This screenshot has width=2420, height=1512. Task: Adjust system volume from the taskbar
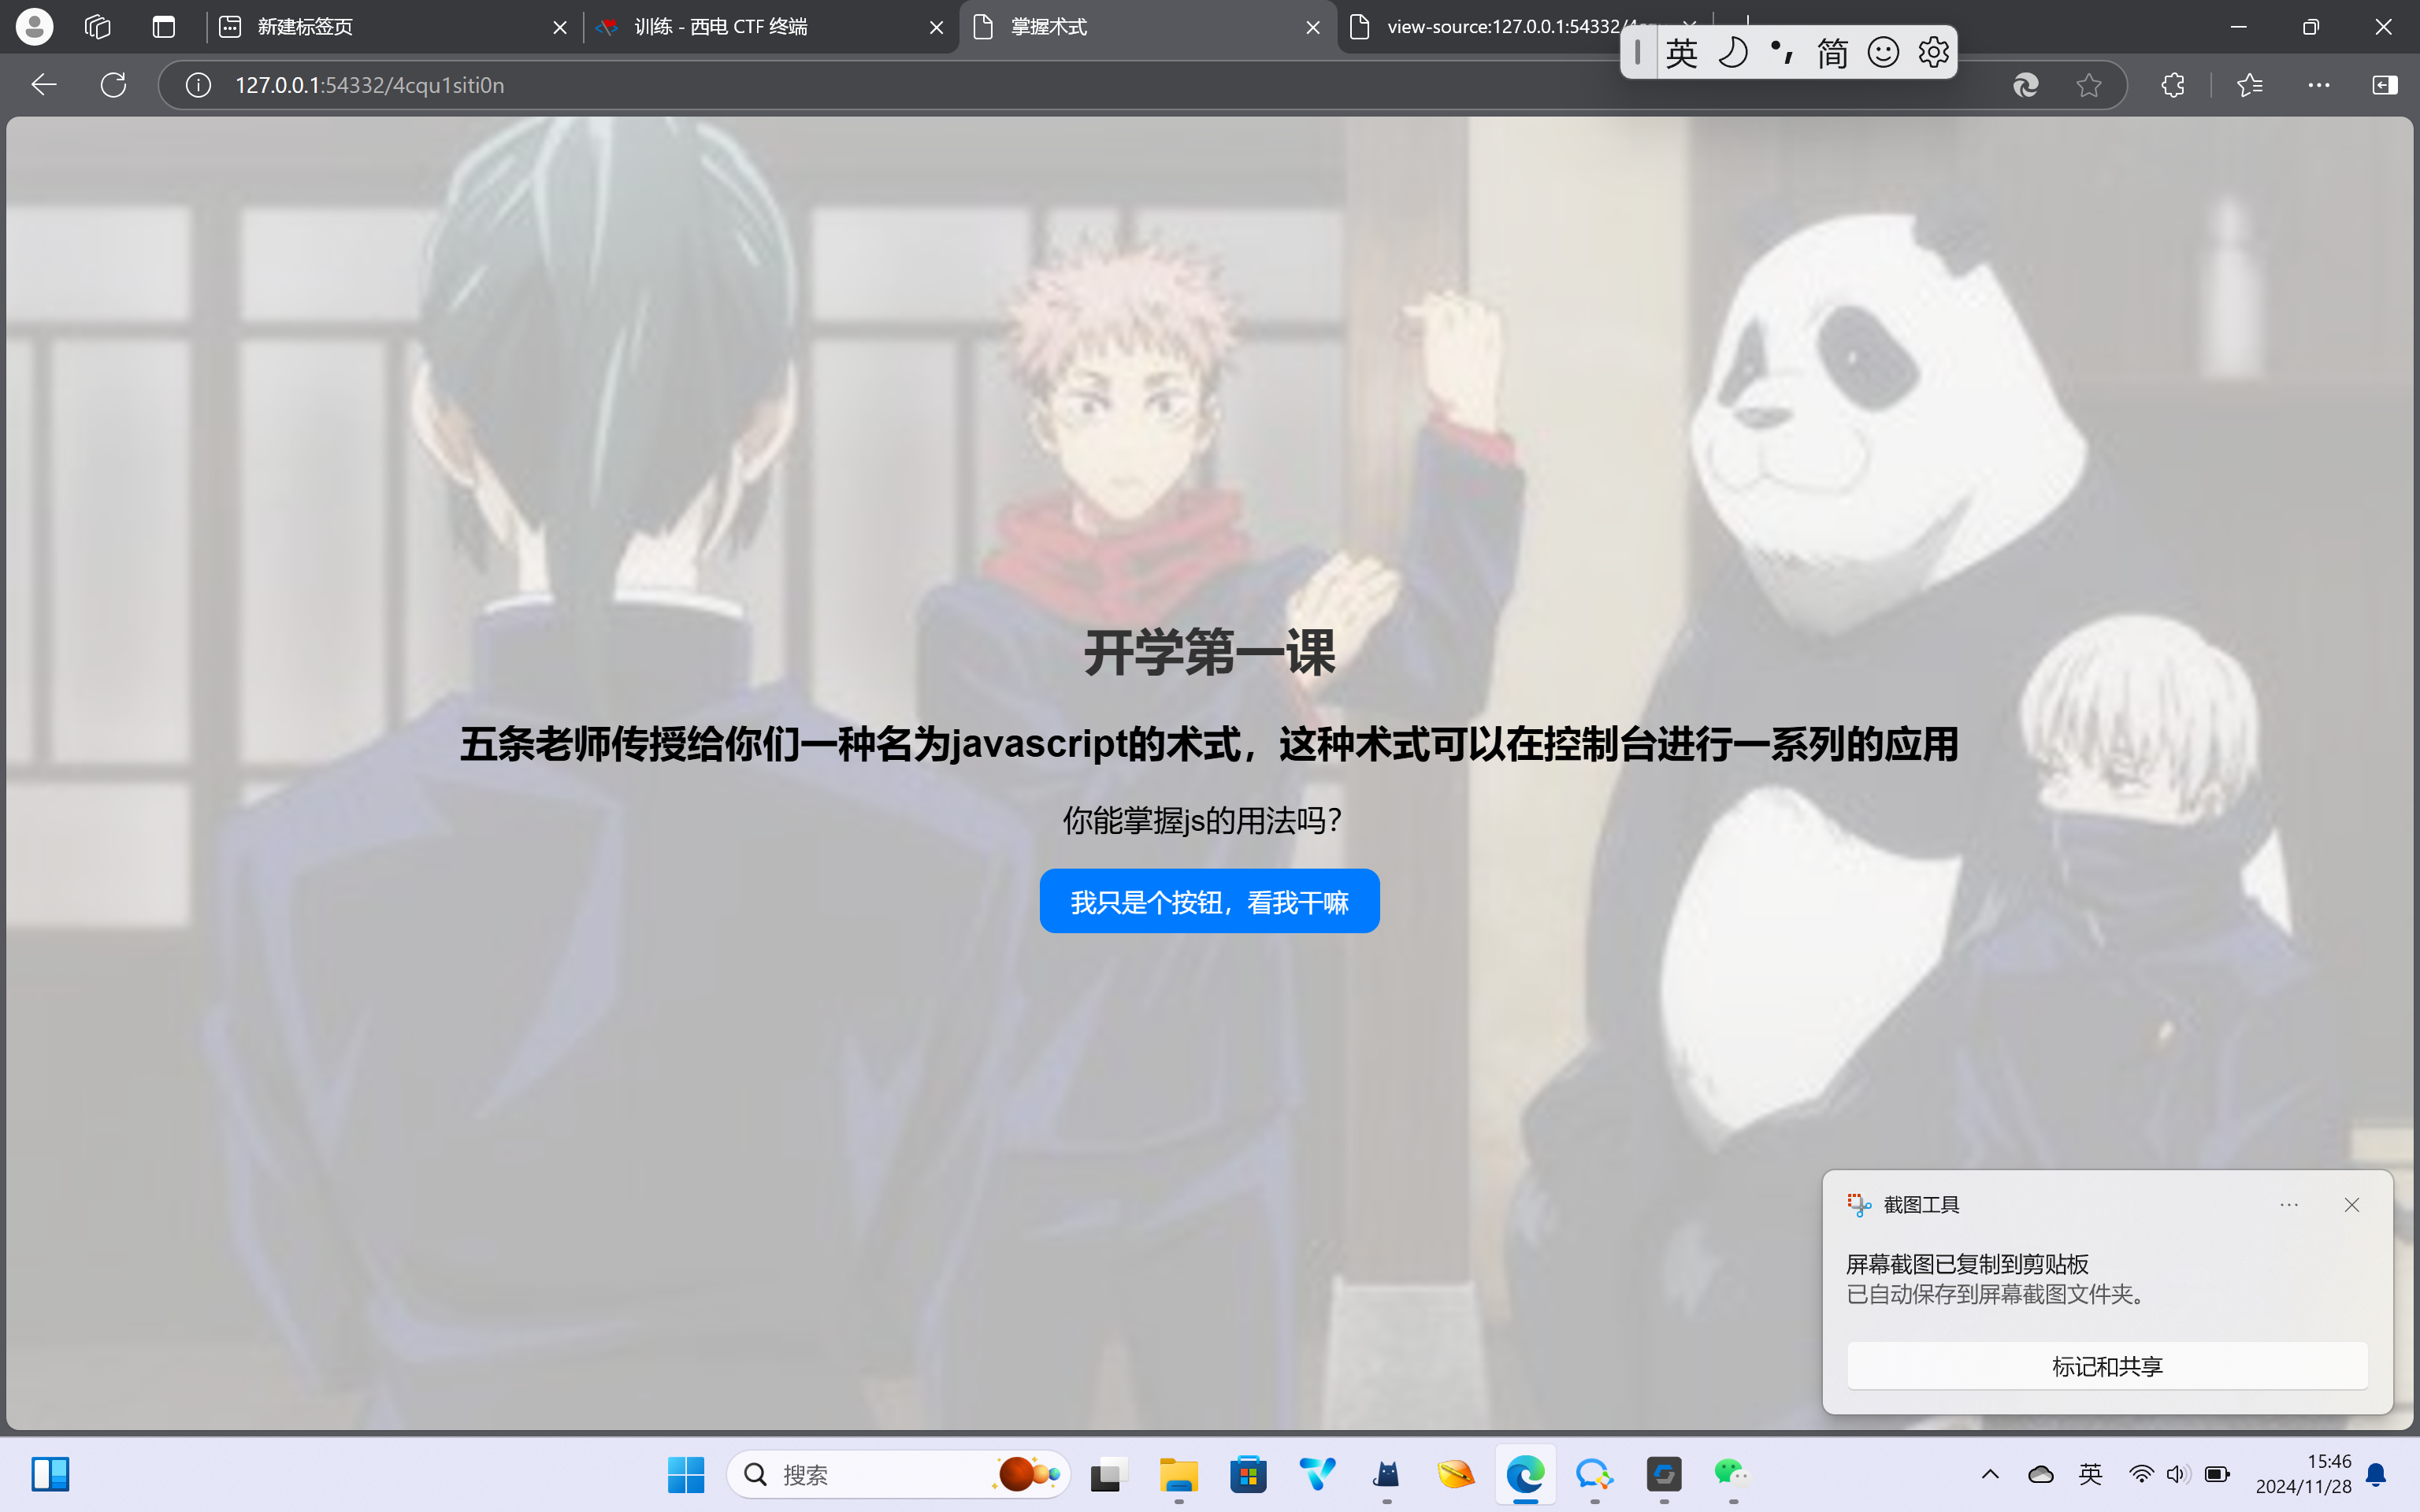point(2177,1474)
